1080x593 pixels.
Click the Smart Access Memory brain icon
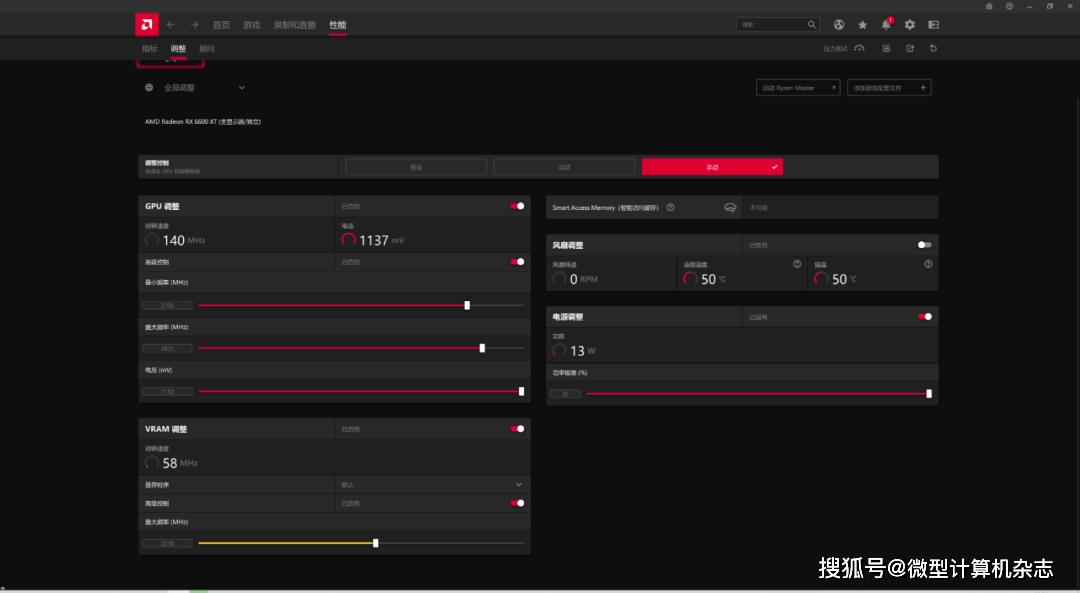(x=730, y=207)
